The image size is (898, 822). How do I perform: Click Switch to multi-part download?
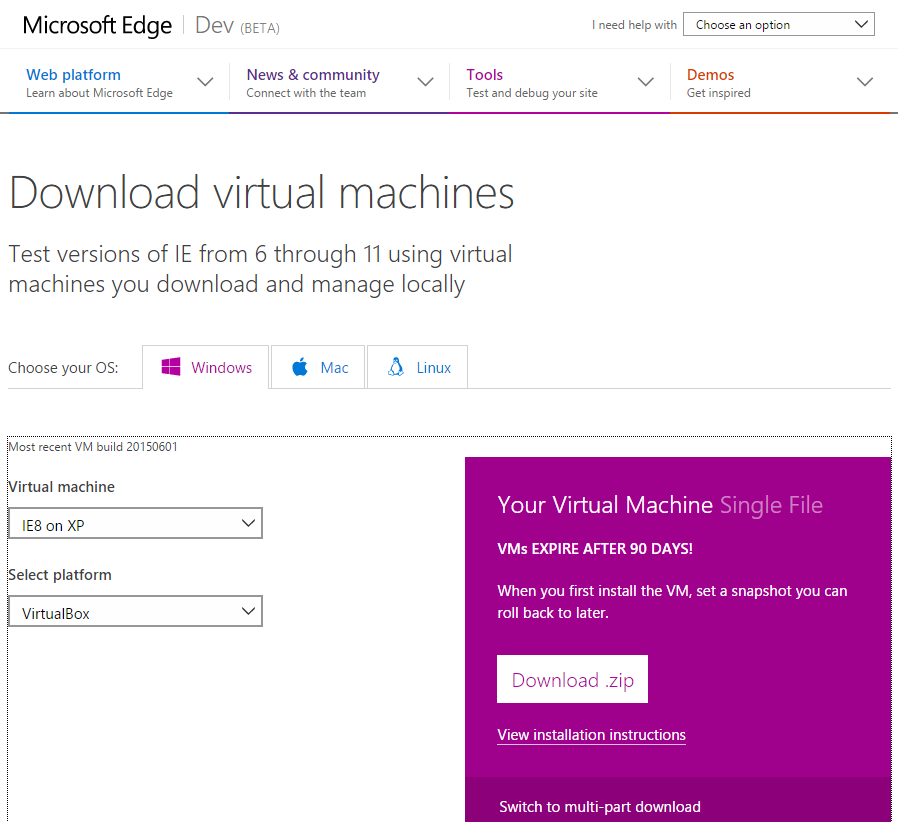[600, 807]
